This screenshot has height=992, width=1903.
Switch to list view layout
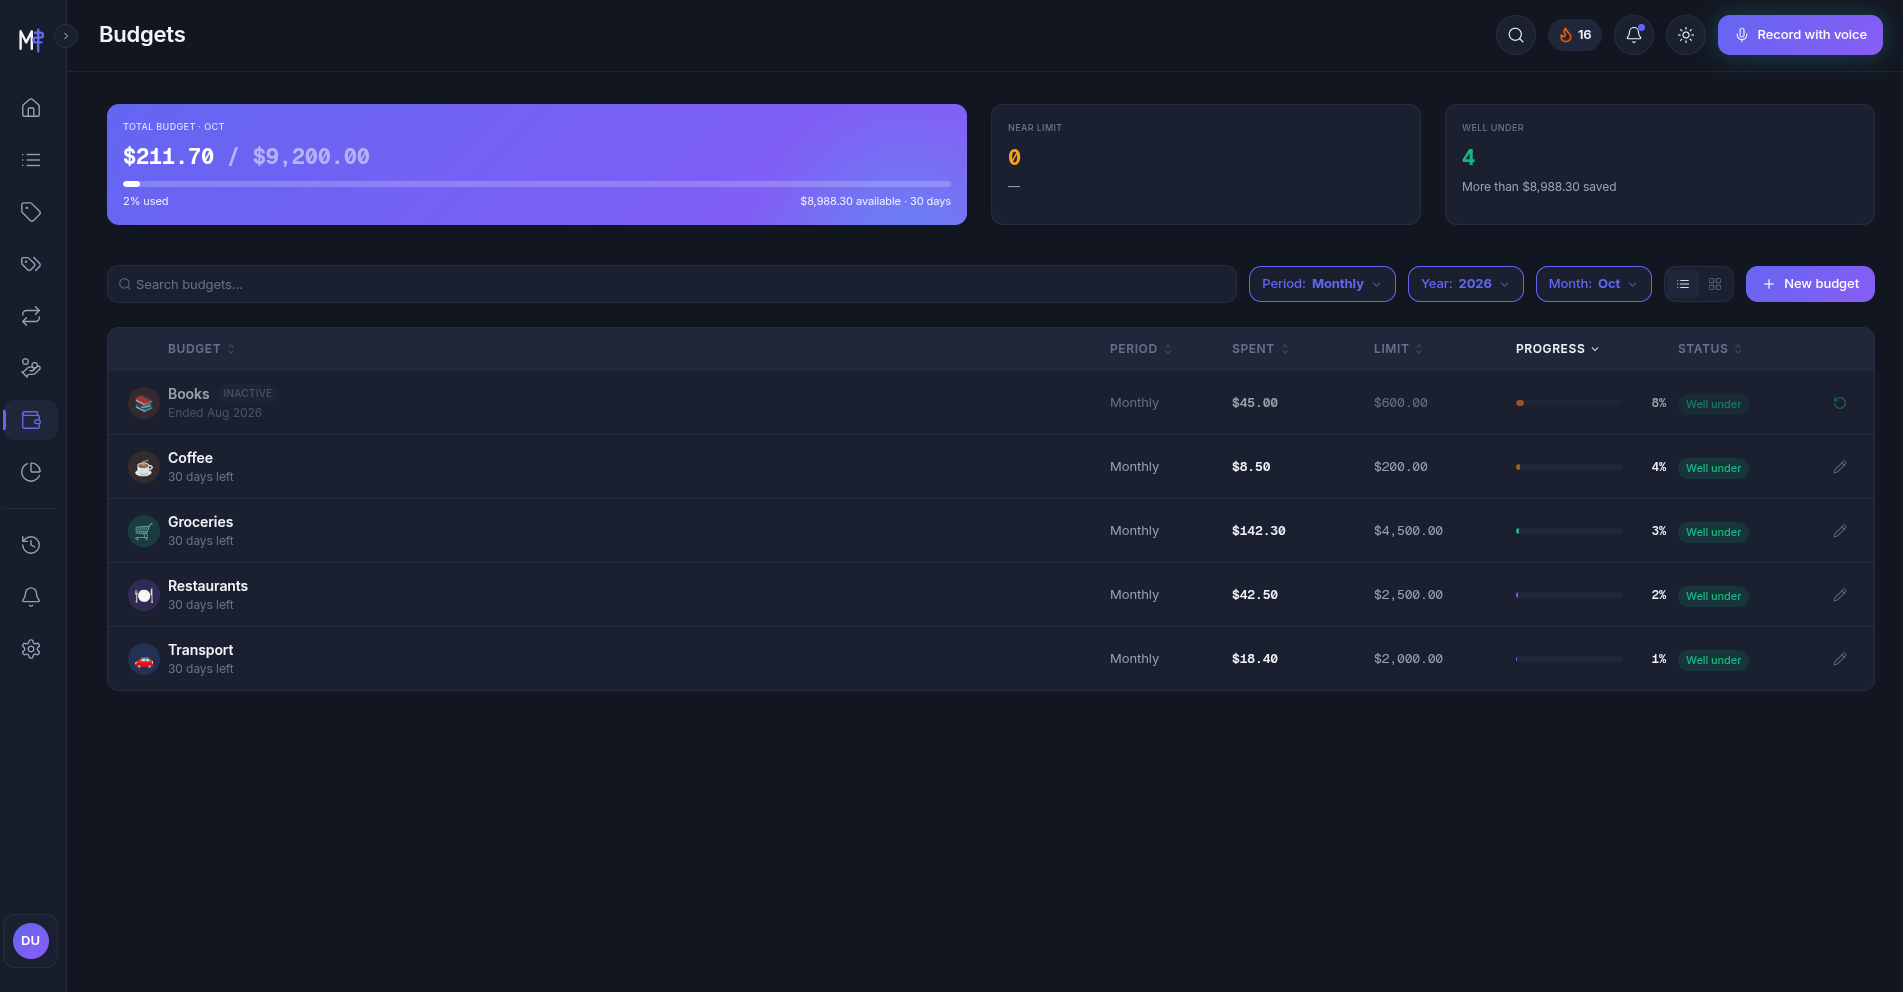click(x=1683, y=284)
